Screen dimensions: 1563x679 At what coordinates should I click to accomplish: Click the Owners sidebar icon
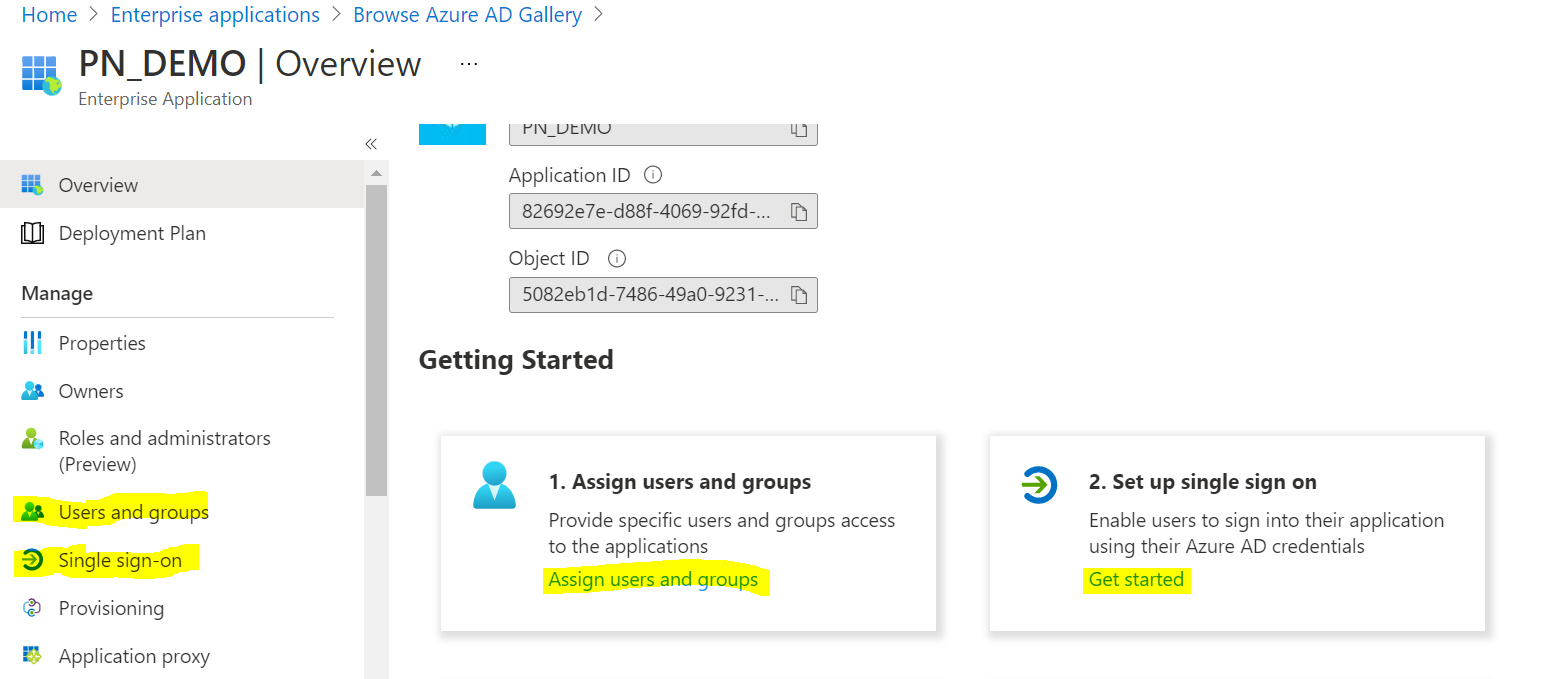click(32, 391)
